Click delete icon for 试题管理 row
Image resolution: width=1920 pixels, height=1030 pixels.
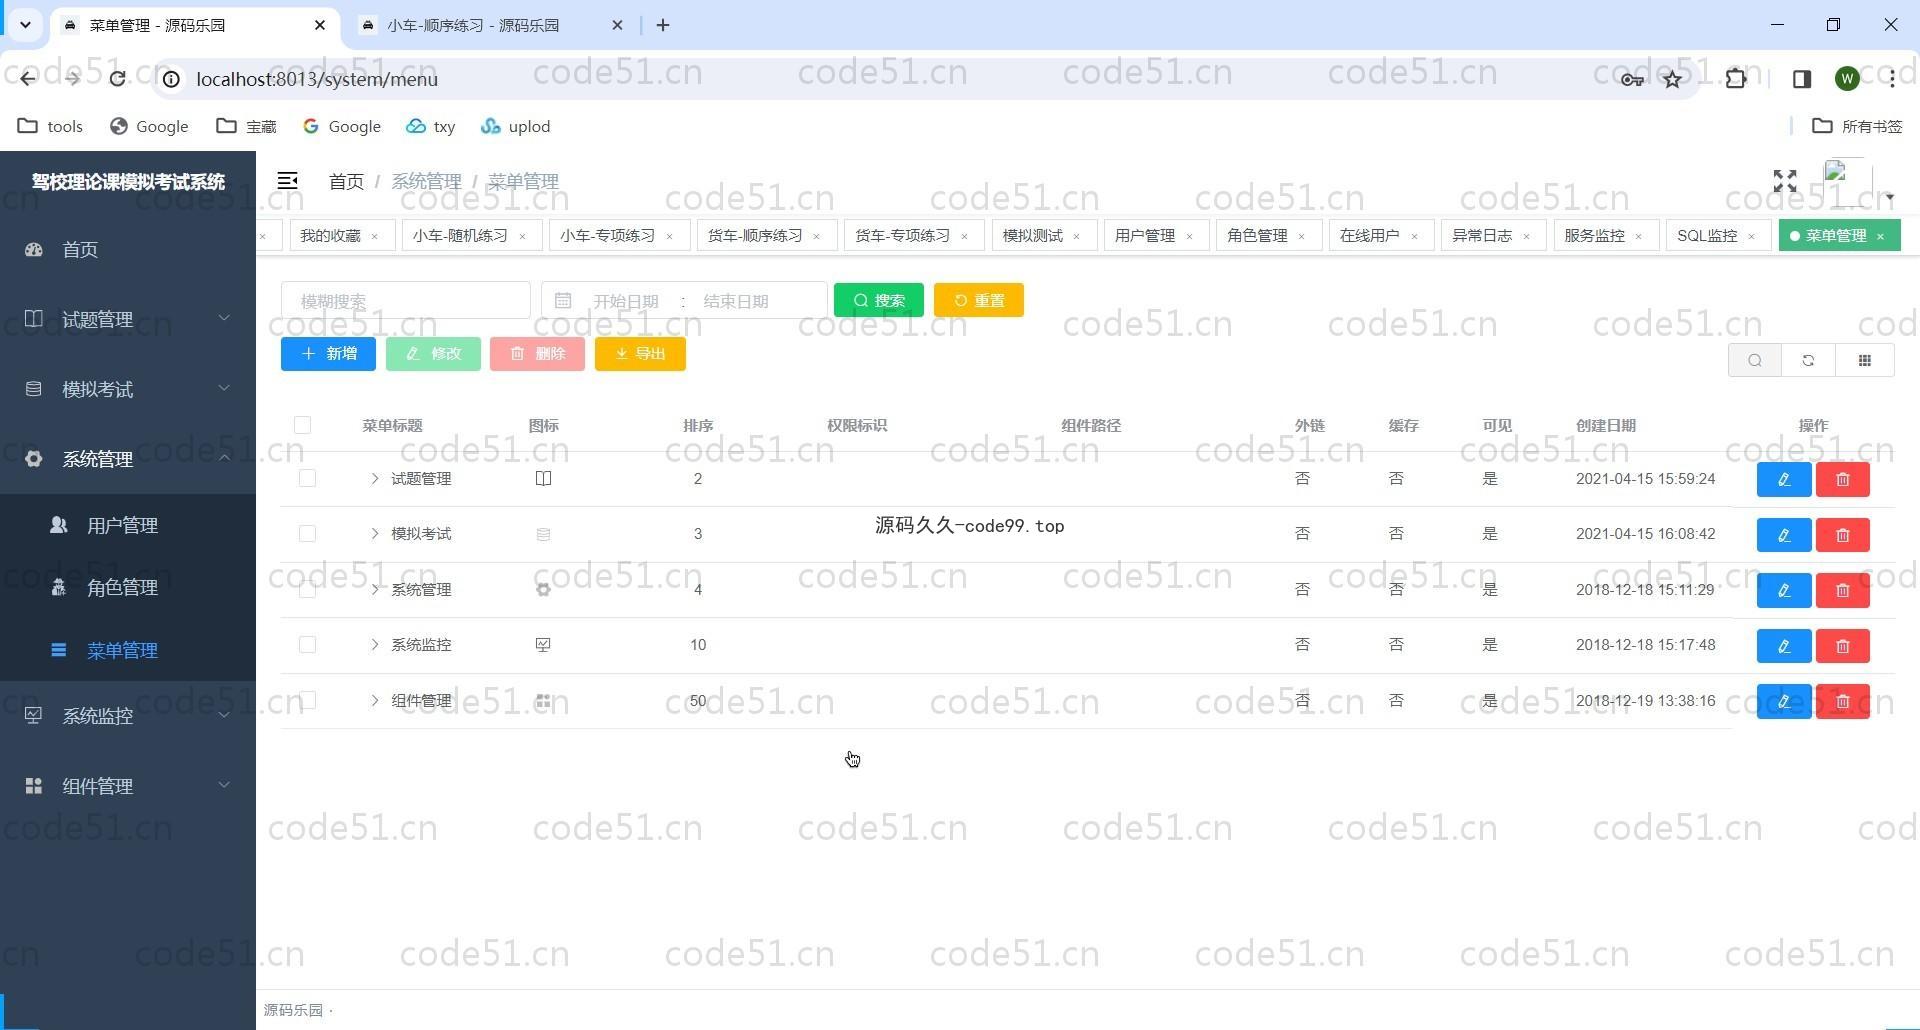1843,479
